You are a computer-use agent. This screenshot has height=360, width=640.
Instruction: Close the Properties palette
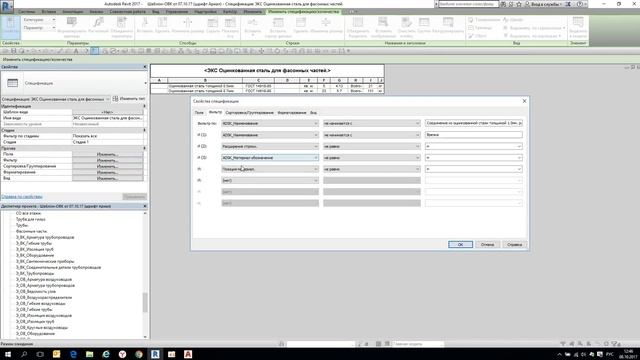[x=145, y=67]
